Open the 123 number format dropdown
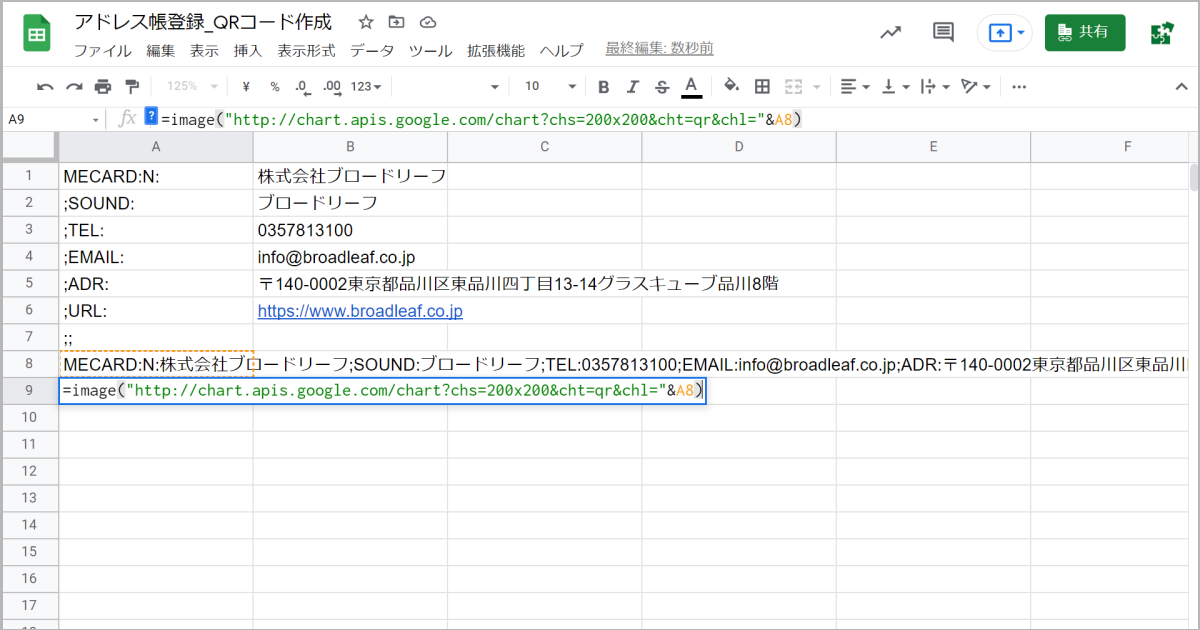 366,87
